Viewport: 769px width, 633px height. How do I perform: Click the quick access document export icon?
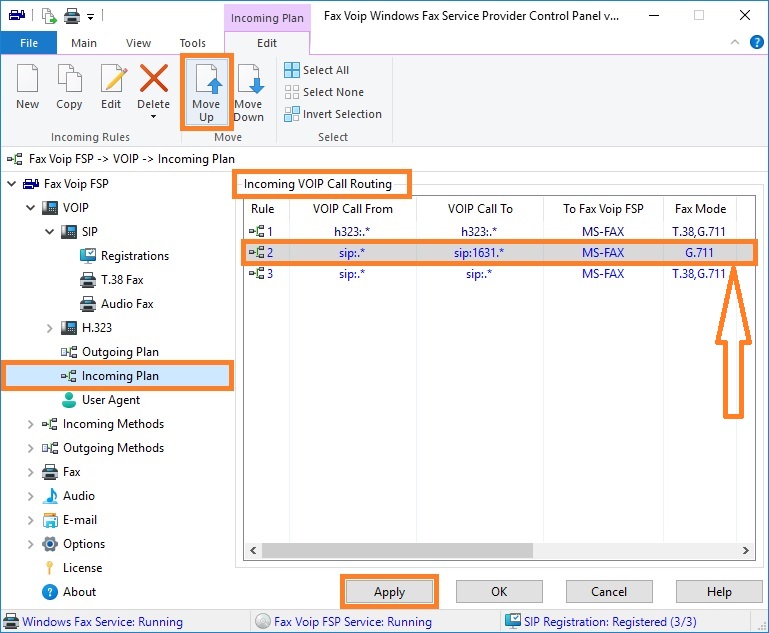[49, 16]
